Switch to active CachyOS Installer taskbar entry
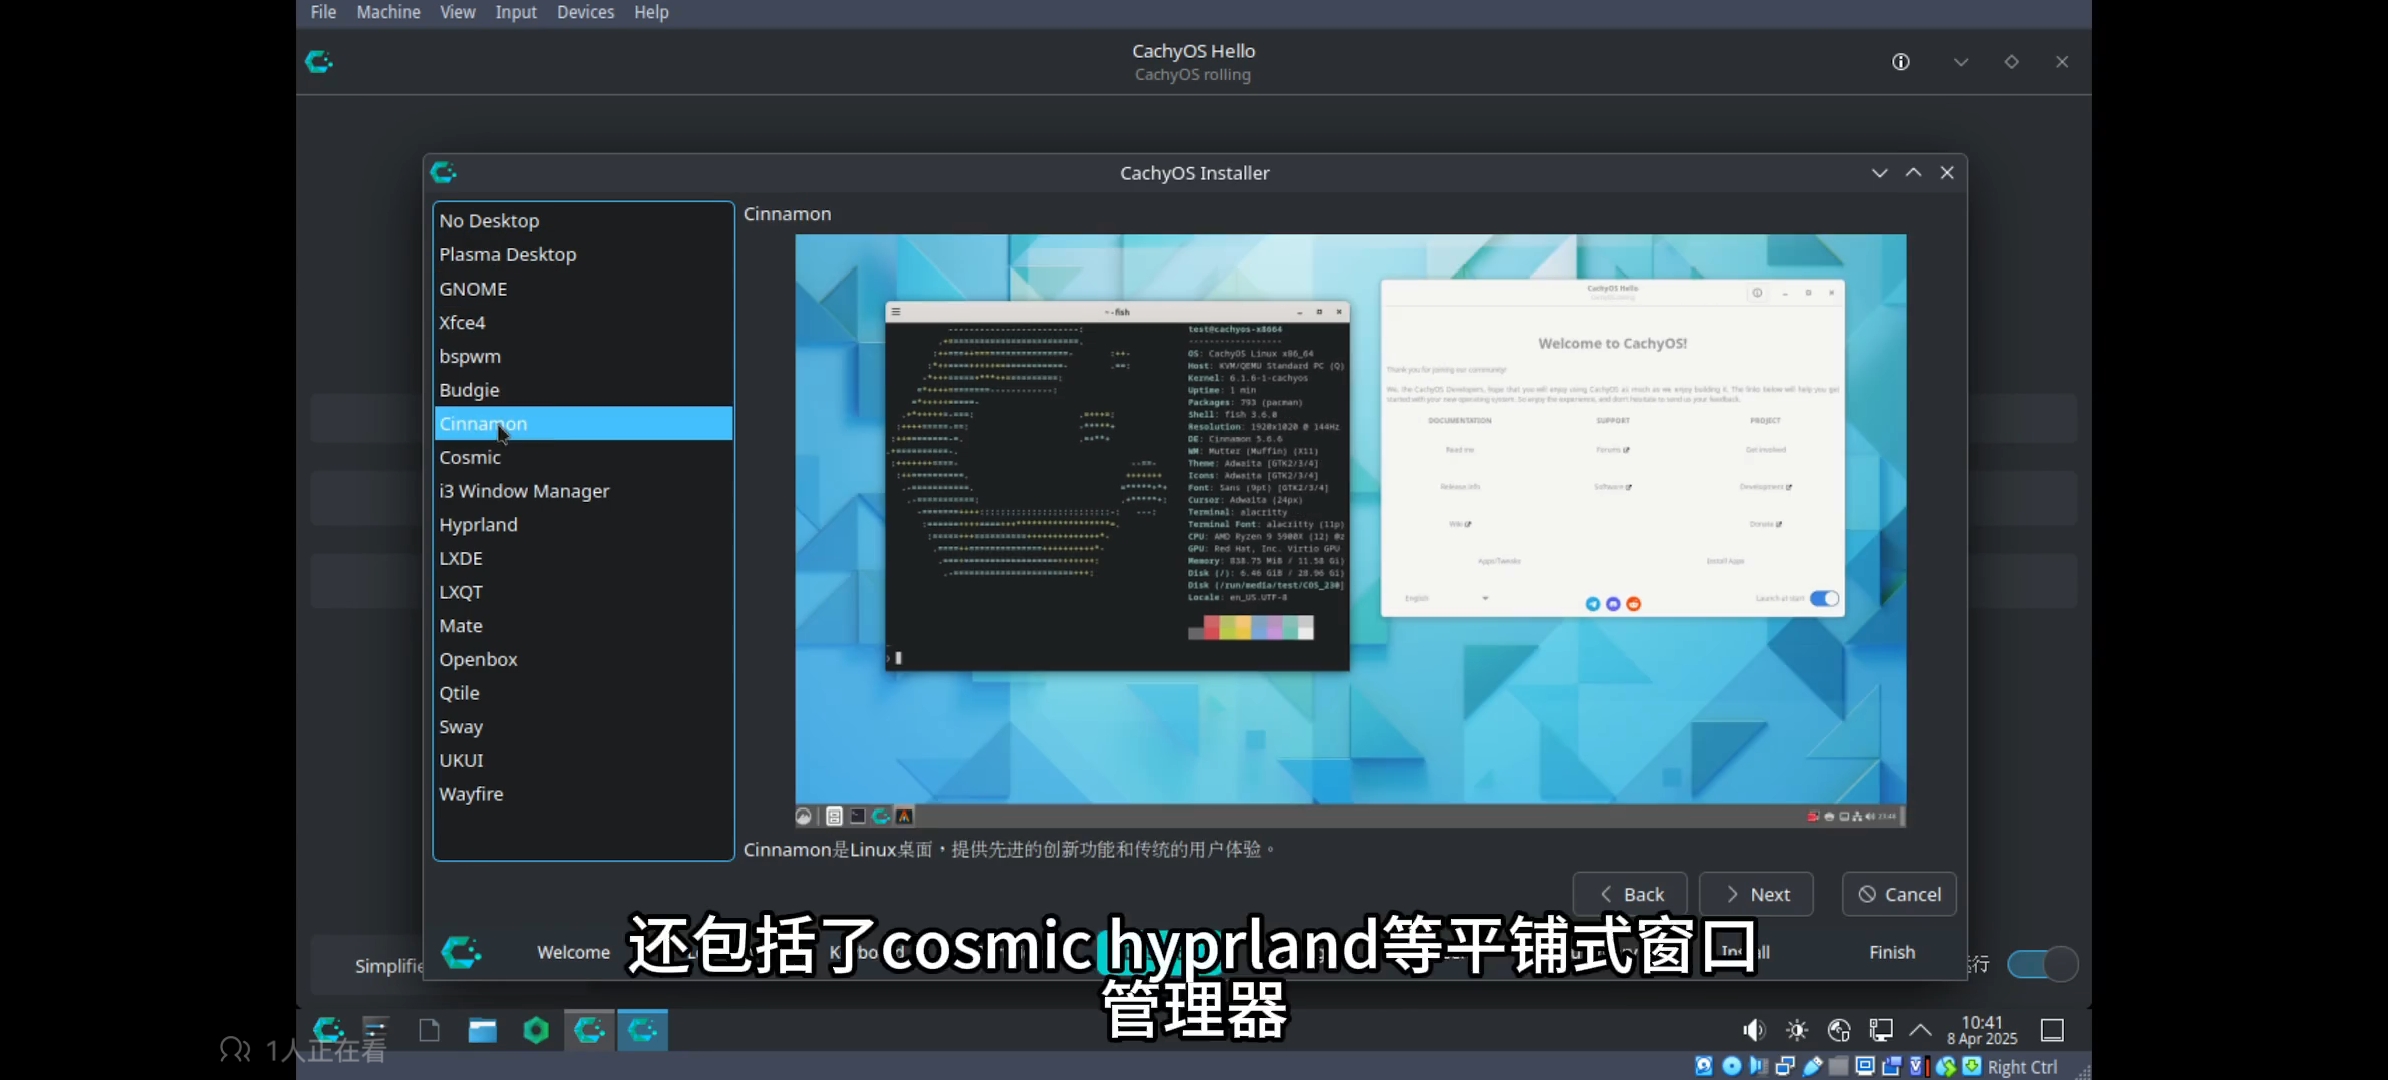This screenshot has height=1080, width=2388. tap(642, 1030)
